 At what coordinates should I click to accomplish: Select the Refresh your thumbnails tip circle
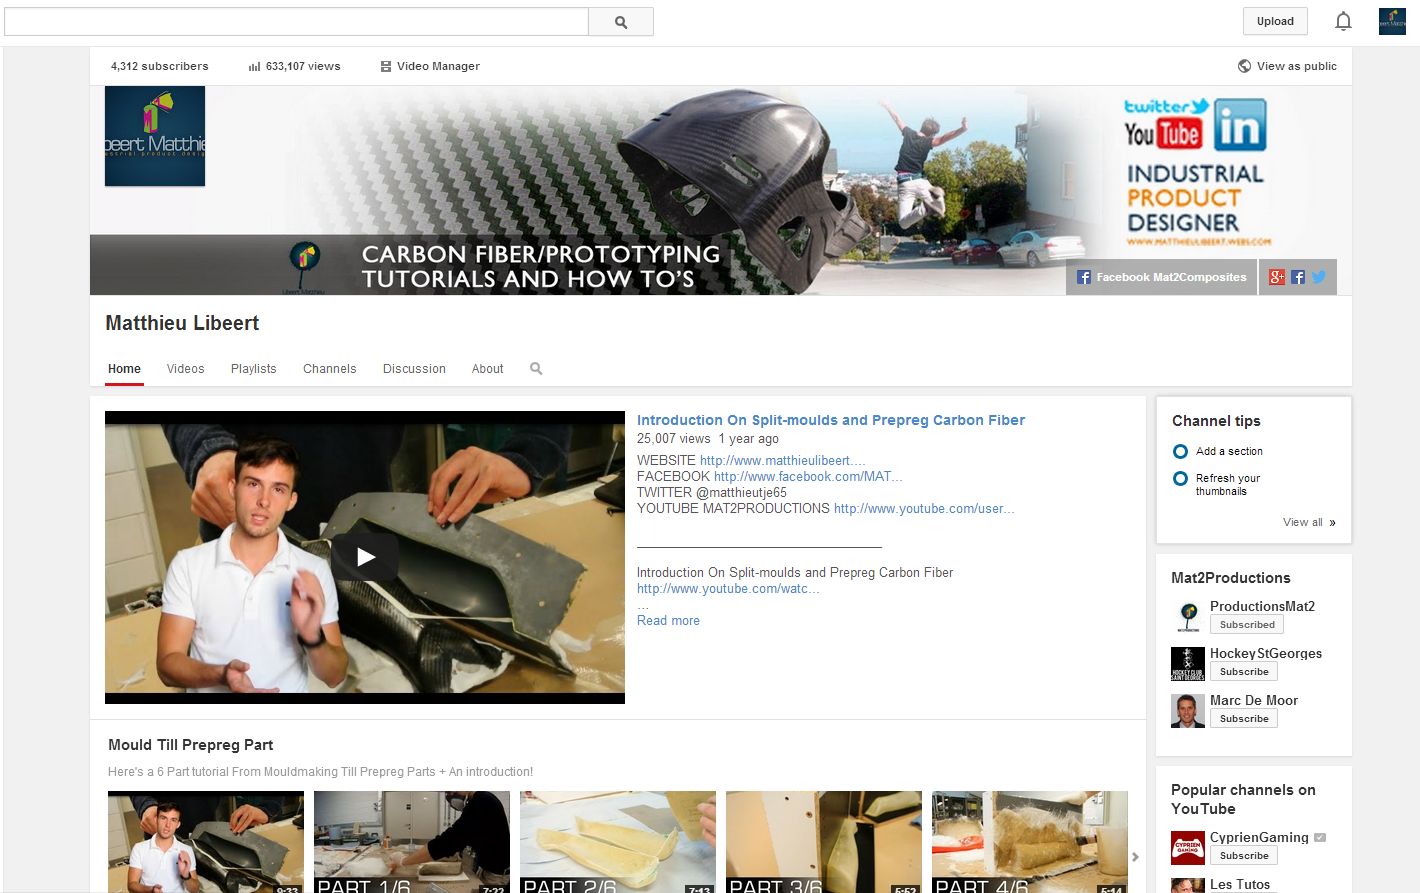pos(1180,478)
